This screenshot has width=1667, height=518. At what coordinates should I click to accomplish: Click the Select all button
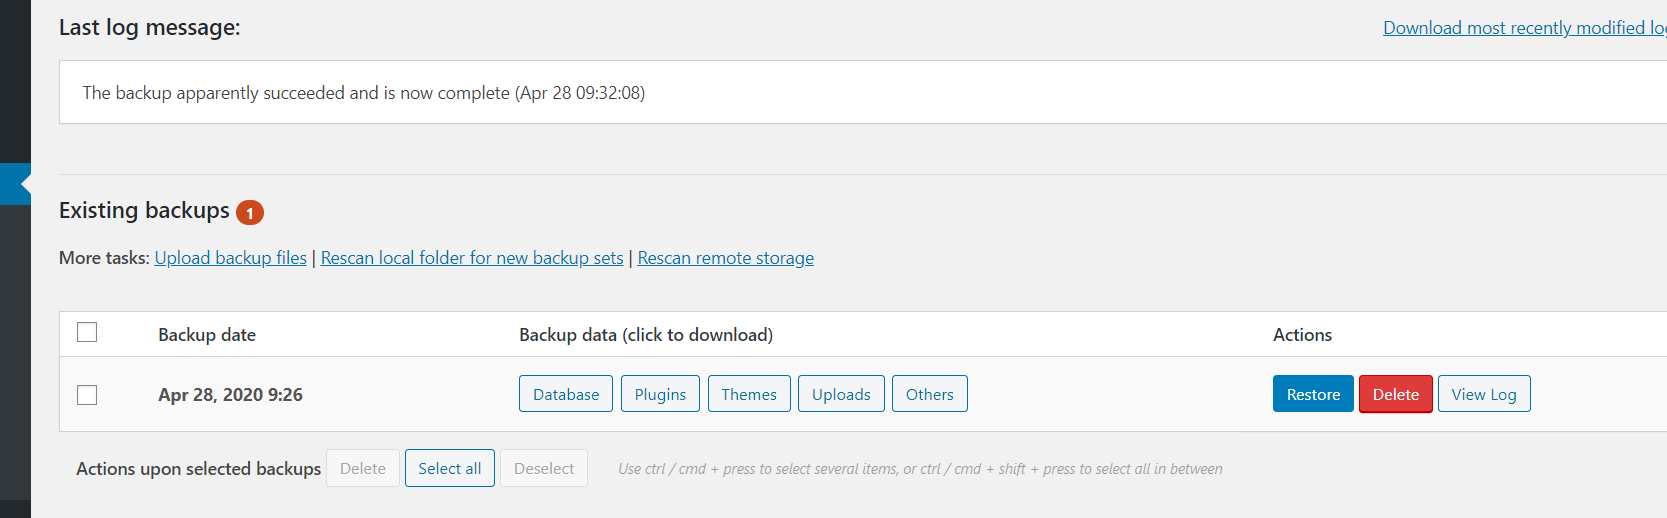(450, 468)
